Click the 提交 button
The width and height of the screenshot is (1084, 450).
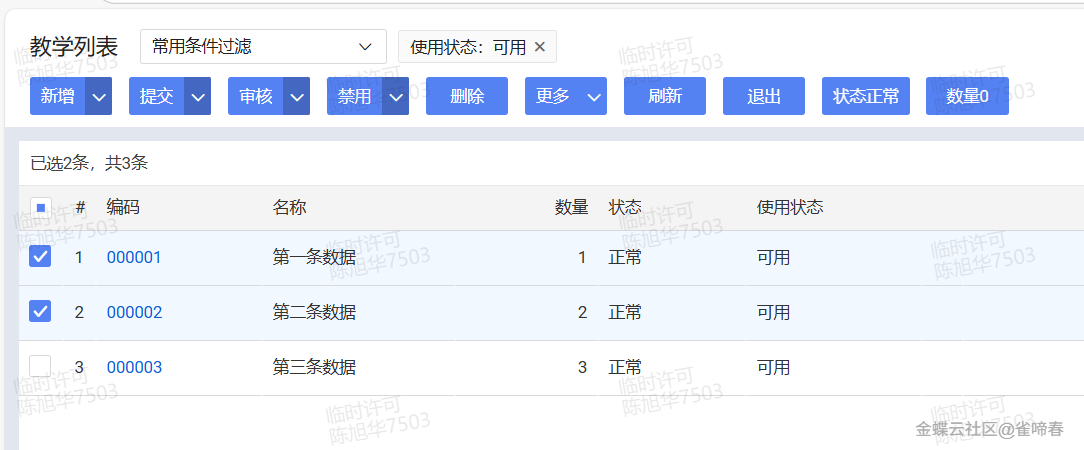156,96
